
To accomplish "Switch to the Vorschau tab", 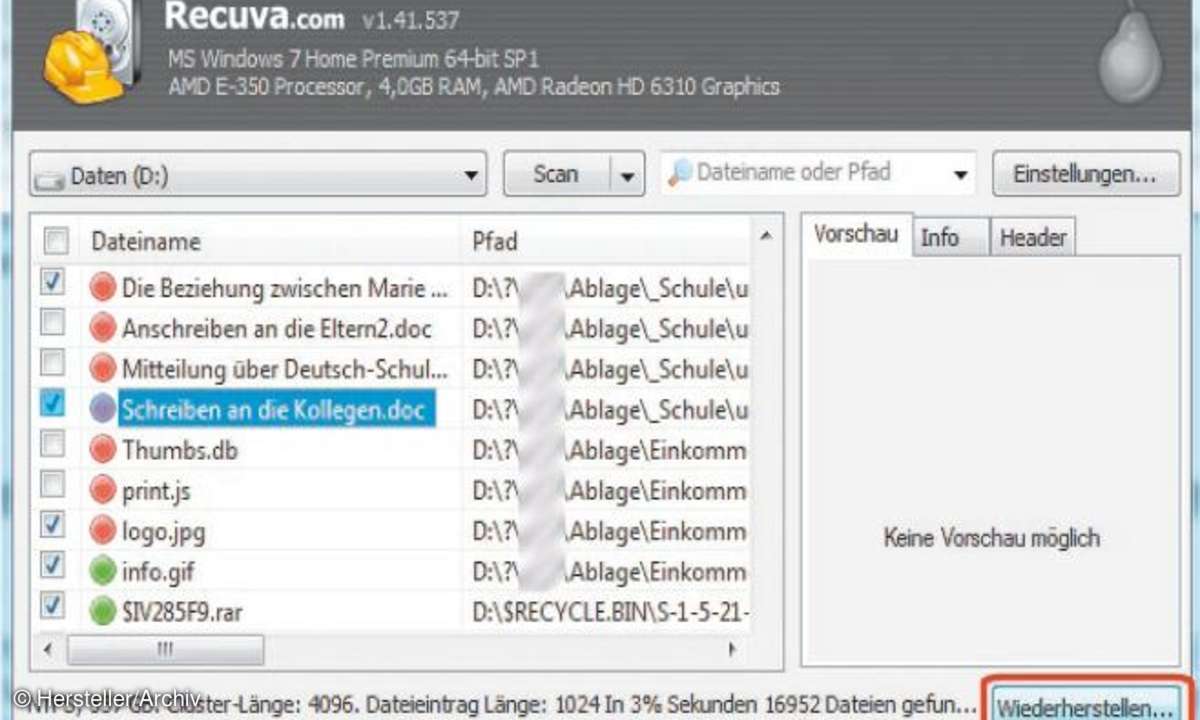I will [x=856, y=235].
